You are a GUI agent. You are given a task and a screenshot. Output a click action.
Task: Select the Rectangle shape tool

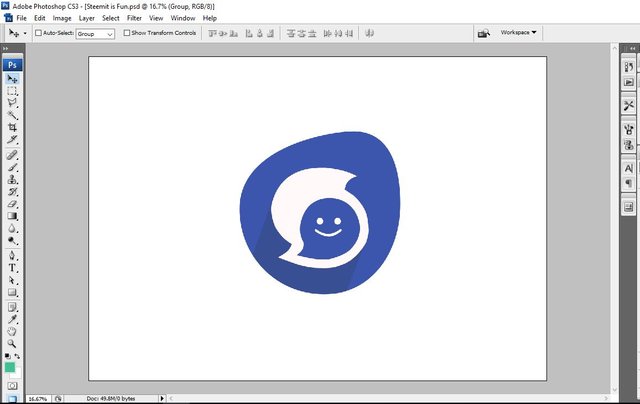(12, 293)
